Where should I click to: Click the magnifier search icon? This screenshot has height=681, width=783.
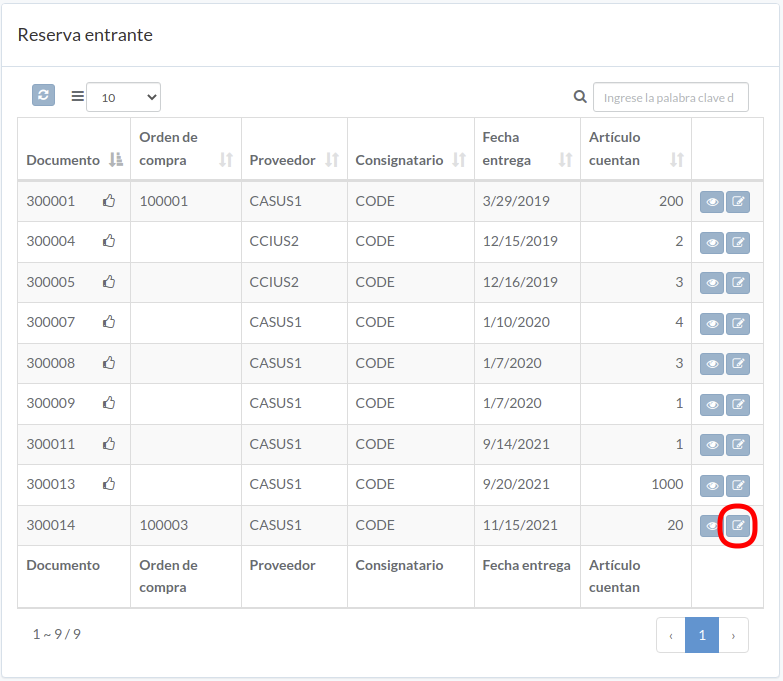click(x=580, y=97)
